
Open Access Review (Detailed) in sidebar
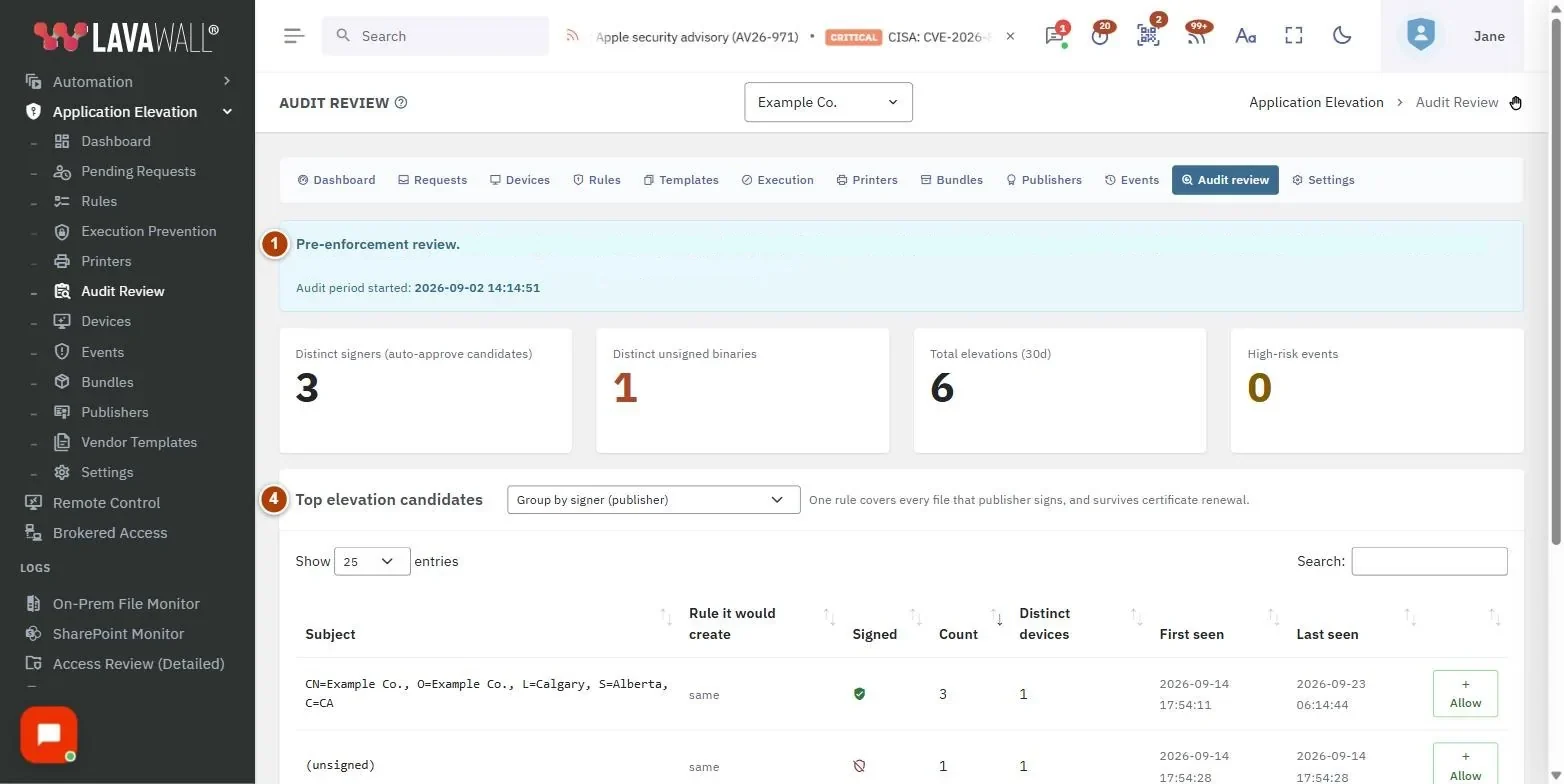pos(138,664)
